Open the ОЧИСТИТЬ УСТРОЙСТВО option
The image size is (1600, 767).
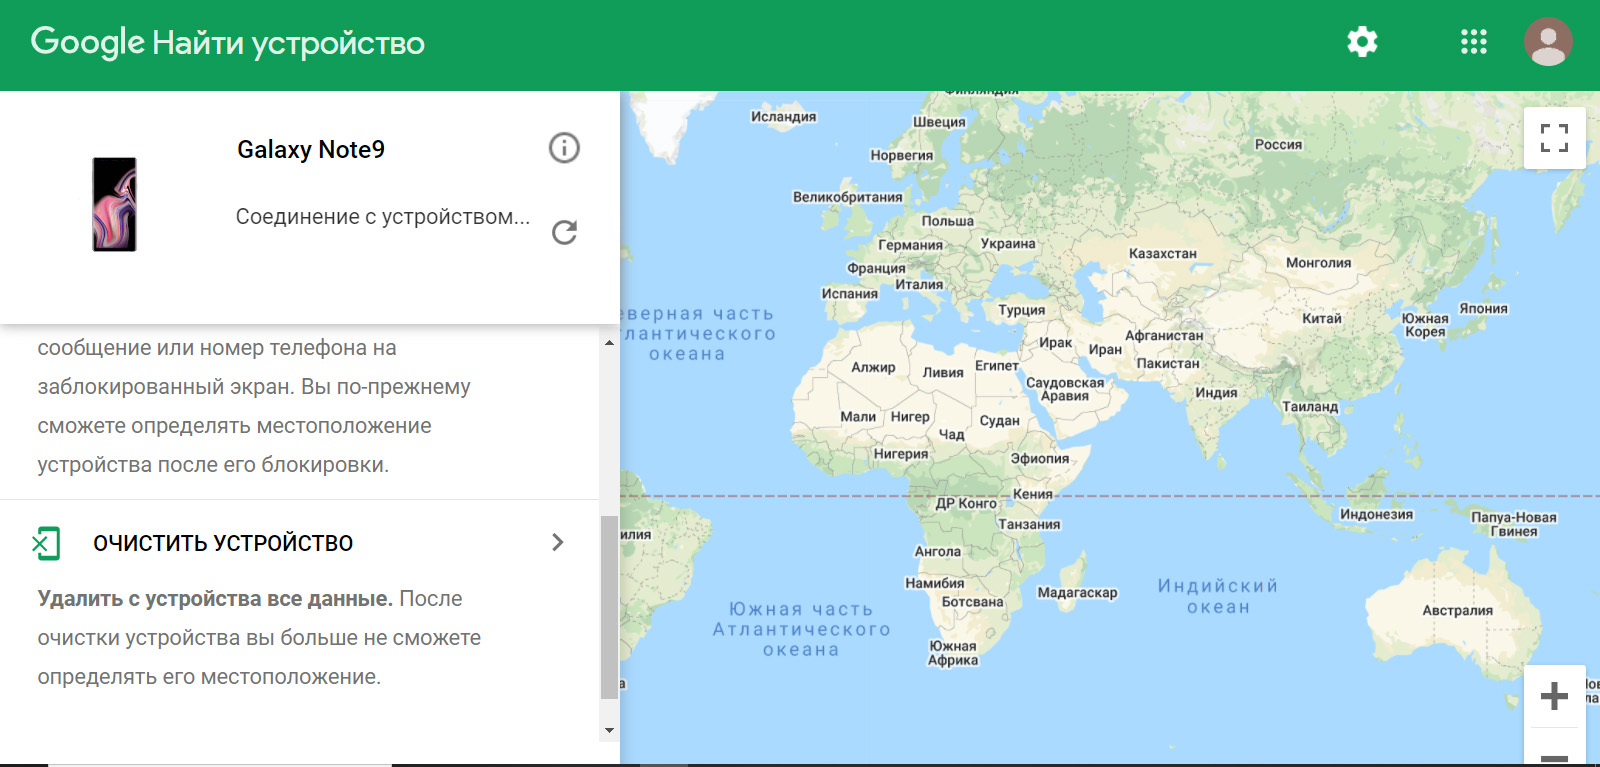pos(299,543)
